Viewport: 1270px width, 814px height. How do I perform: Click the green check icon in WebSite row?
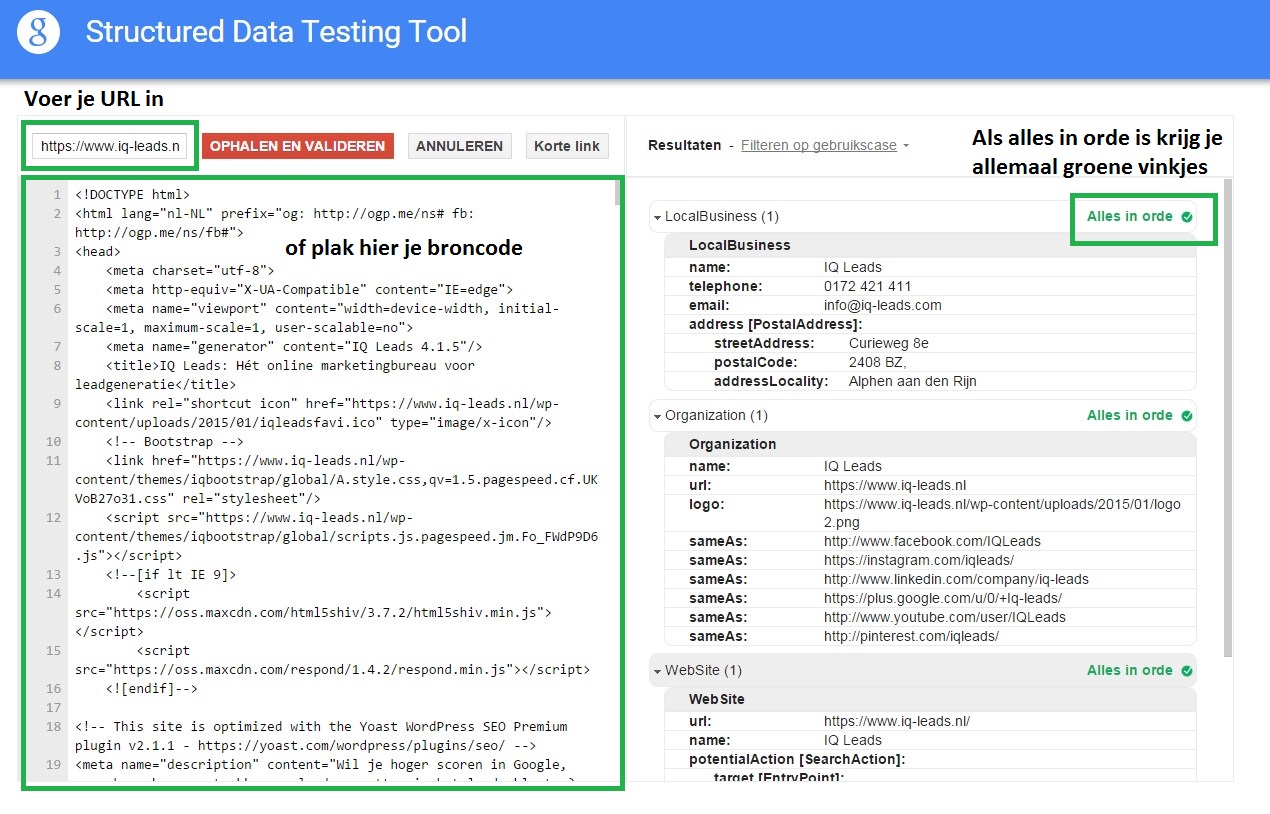pyautogui.click(x=1187, y=670)
